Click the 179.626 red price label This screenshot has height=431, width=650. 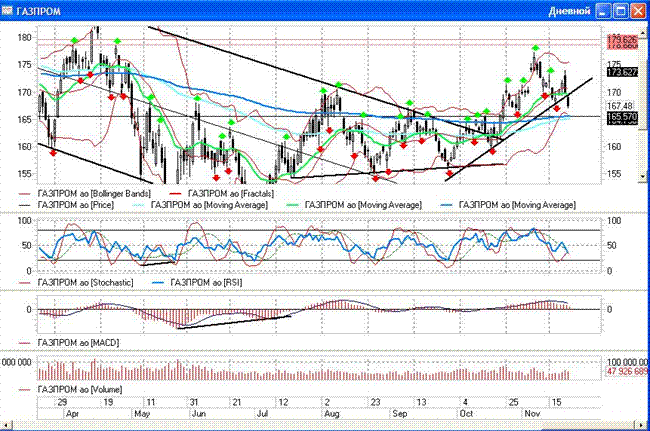point(622,40)
